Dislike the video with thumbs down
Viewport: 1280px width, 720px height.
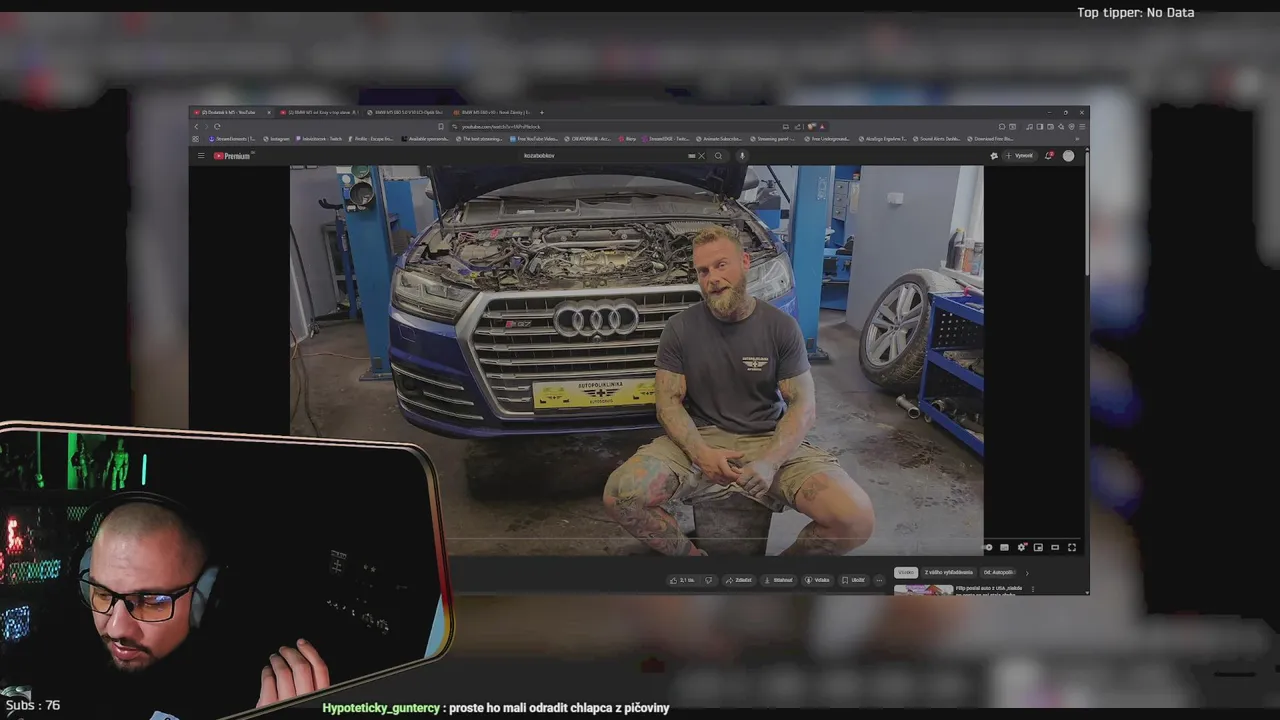(709, 580)
